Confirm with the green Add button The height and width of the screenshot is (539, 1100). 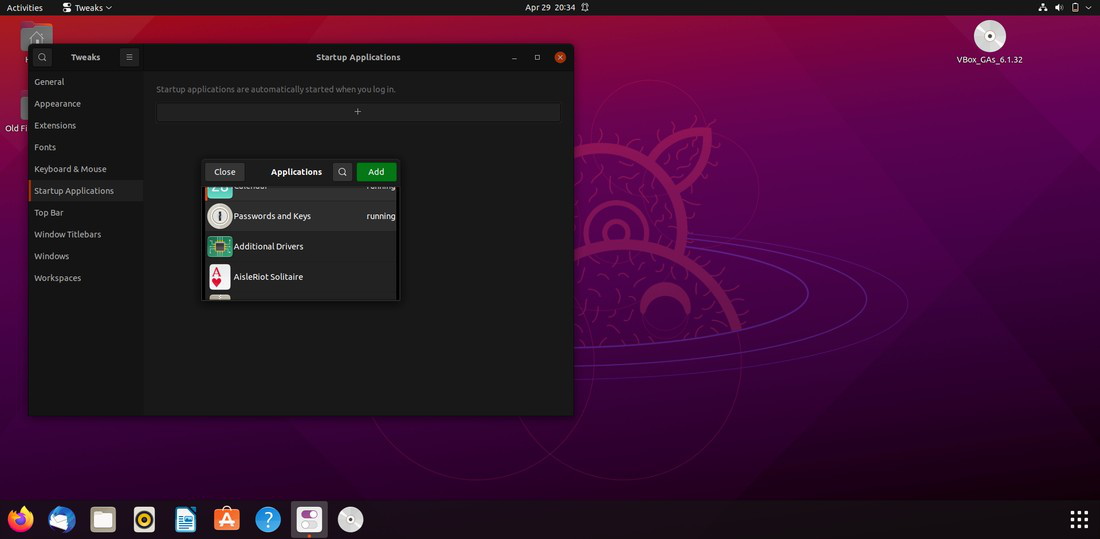pyautogui.click(x=376, y=172)
